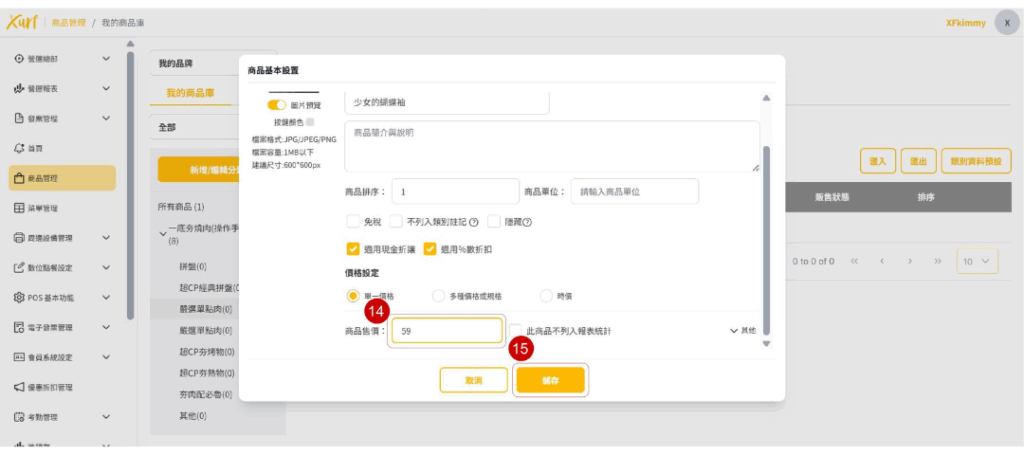Click the 按鍵顏色 color swatch

309,122
